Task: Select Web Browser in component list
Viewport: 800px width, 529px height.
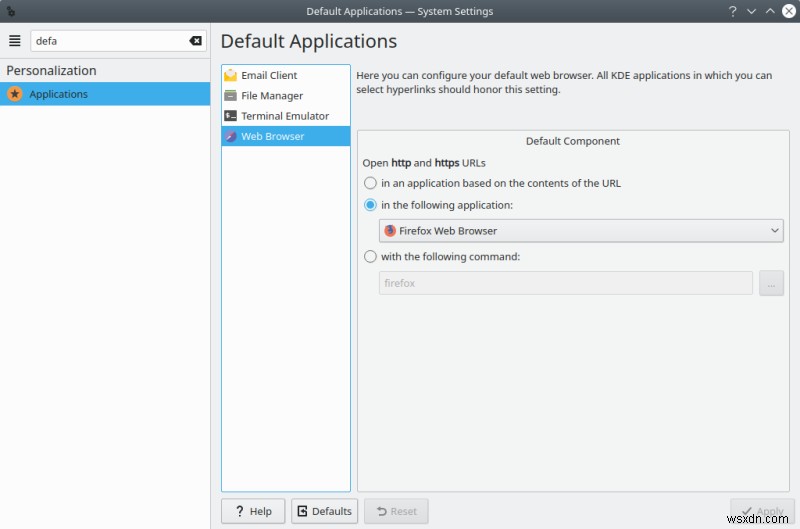Action: pos(286,136)
